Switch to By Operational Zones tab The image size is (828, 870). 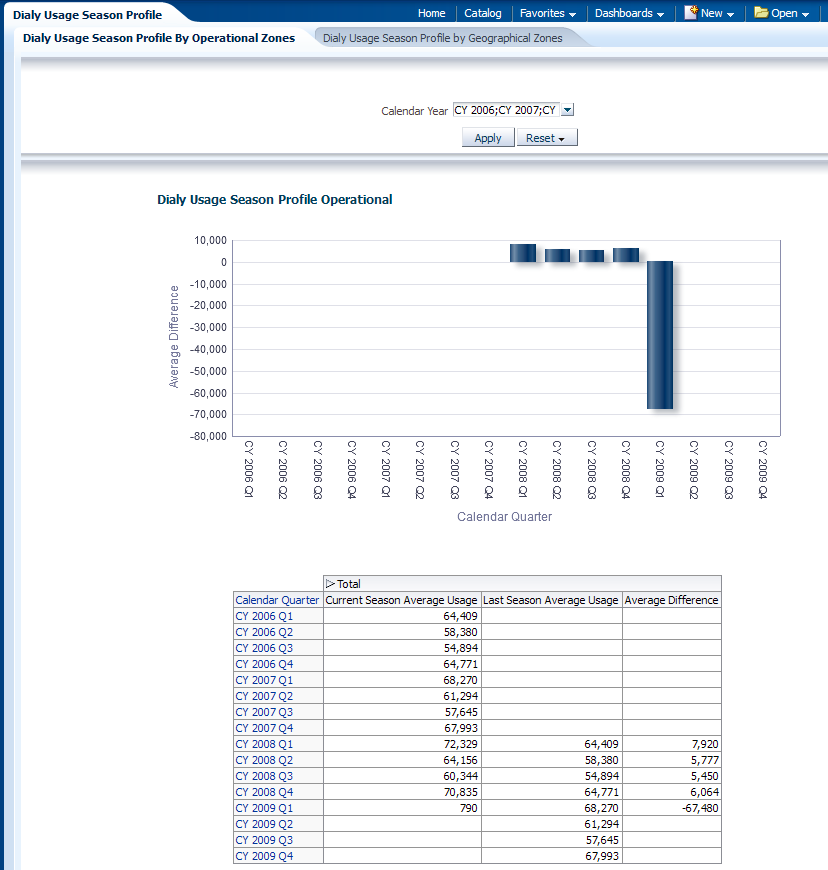click(x=159, y=38)
